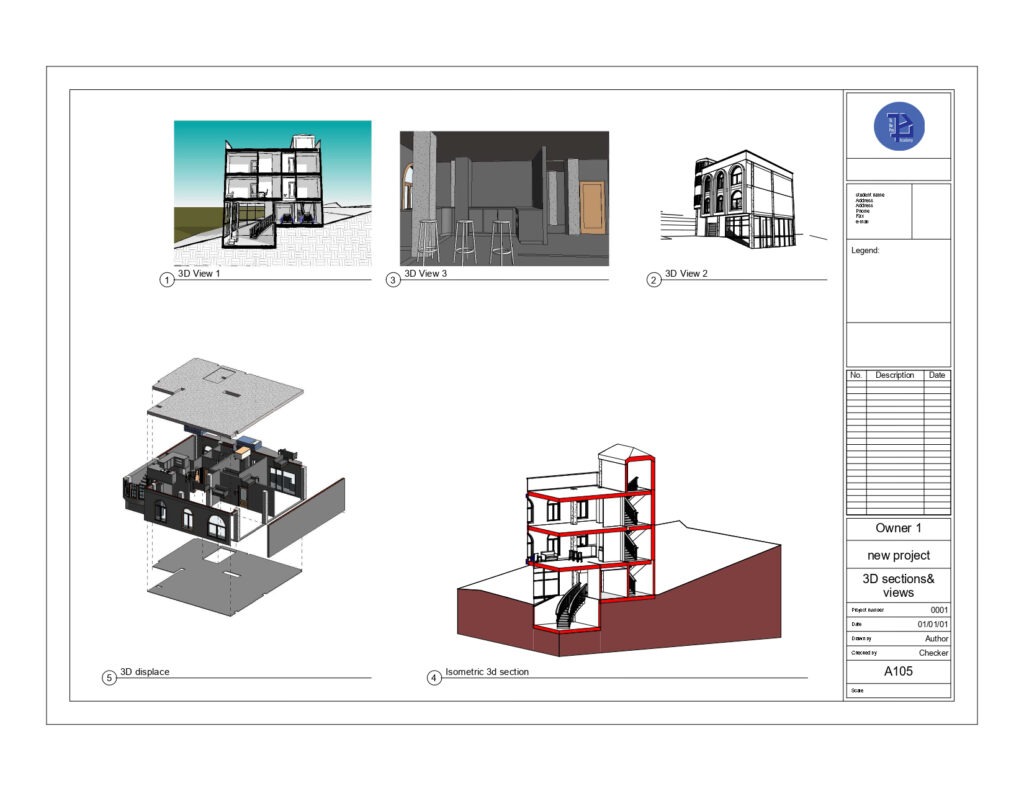Click the circled number 2 view marker
The height and width of the screenshot is (791, 1024).
[654, 280]
